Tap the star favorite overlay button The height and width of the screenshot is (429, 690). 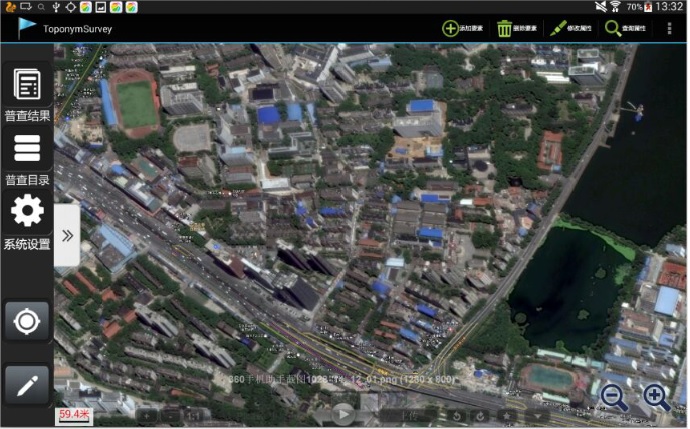point(506,416)
